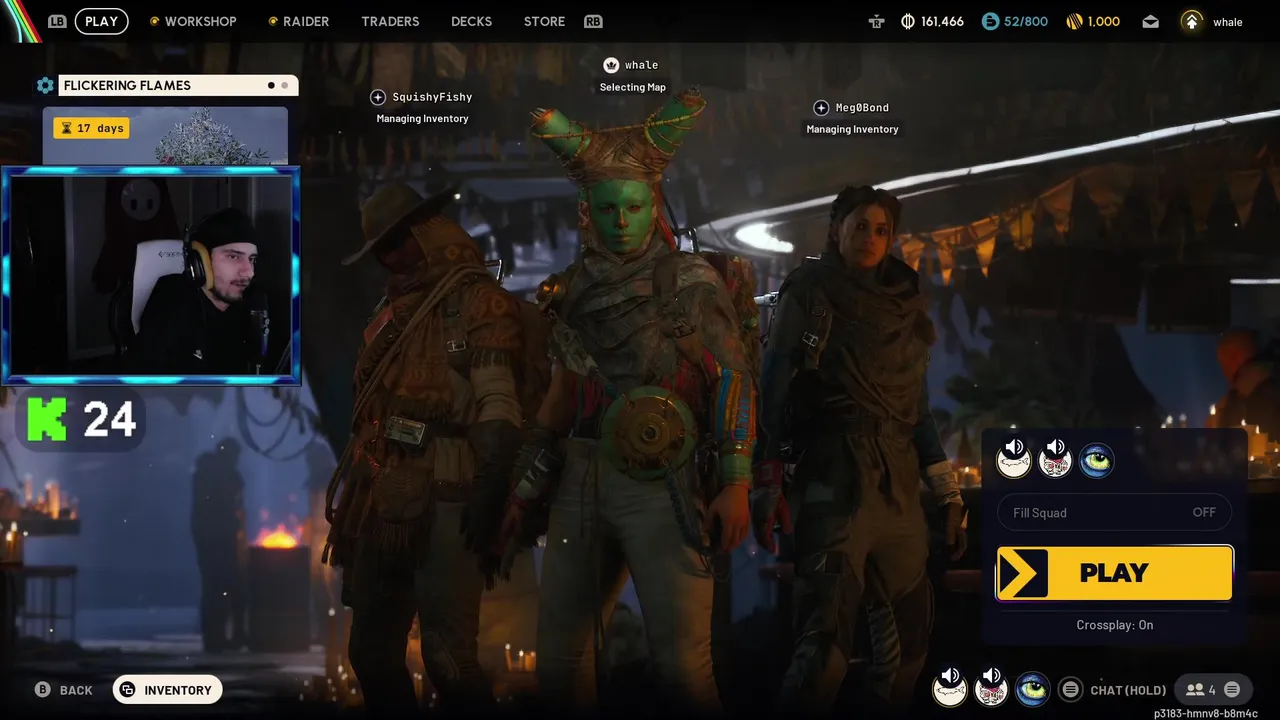Click the gold striped icon beside 1,000
The image size is (1280, 720).
1075,21
